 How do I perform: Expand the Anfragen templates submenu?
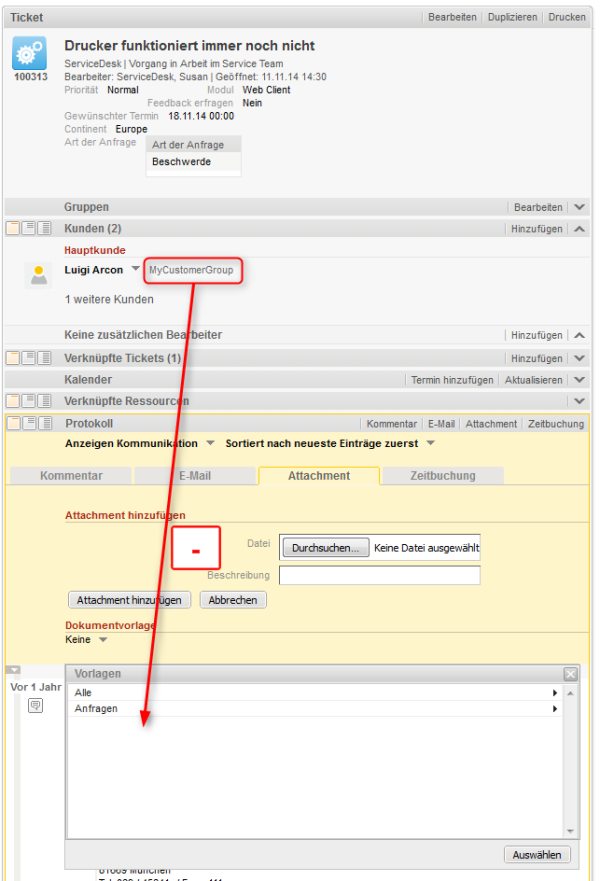[554, 709]
